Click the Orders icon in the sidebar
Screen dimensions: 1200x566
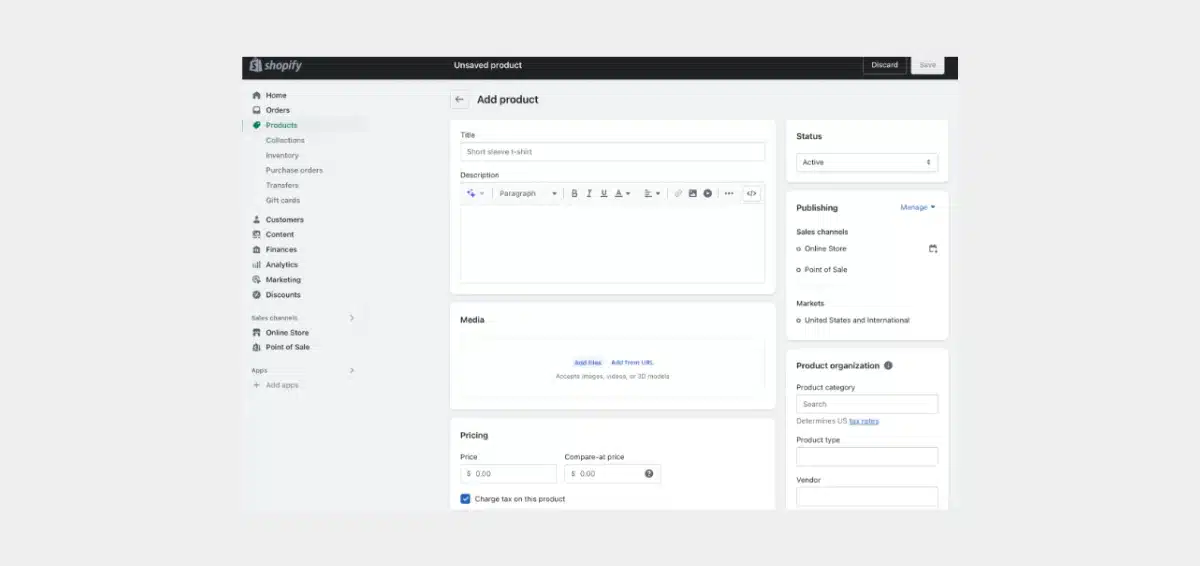click(x=257, y=110)
